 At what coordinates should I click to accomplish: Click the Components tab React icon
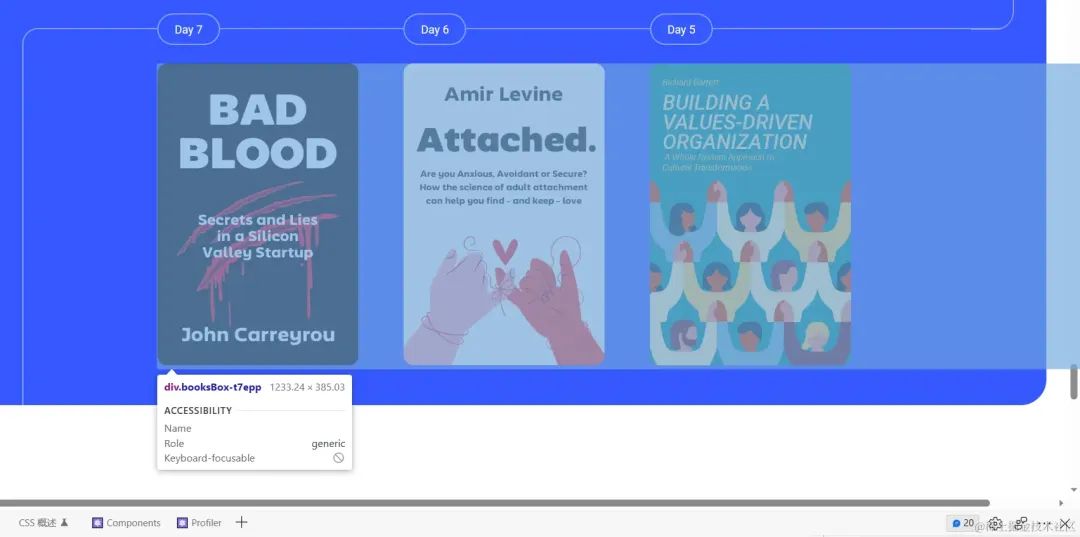click(x=97, y=523)
